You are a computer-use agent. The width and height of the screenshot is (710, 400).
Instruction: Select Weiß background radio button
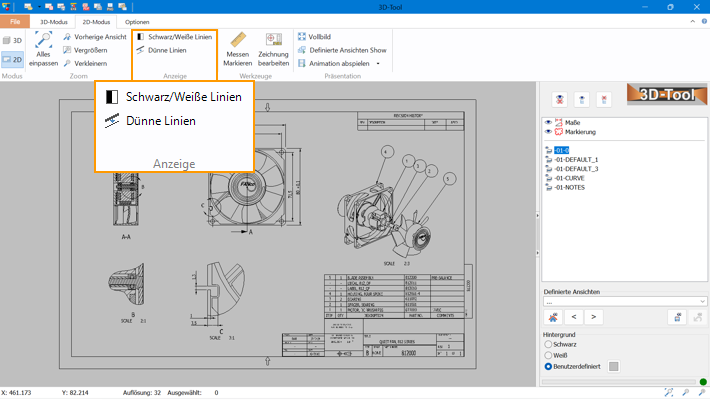tap(547, 355)
